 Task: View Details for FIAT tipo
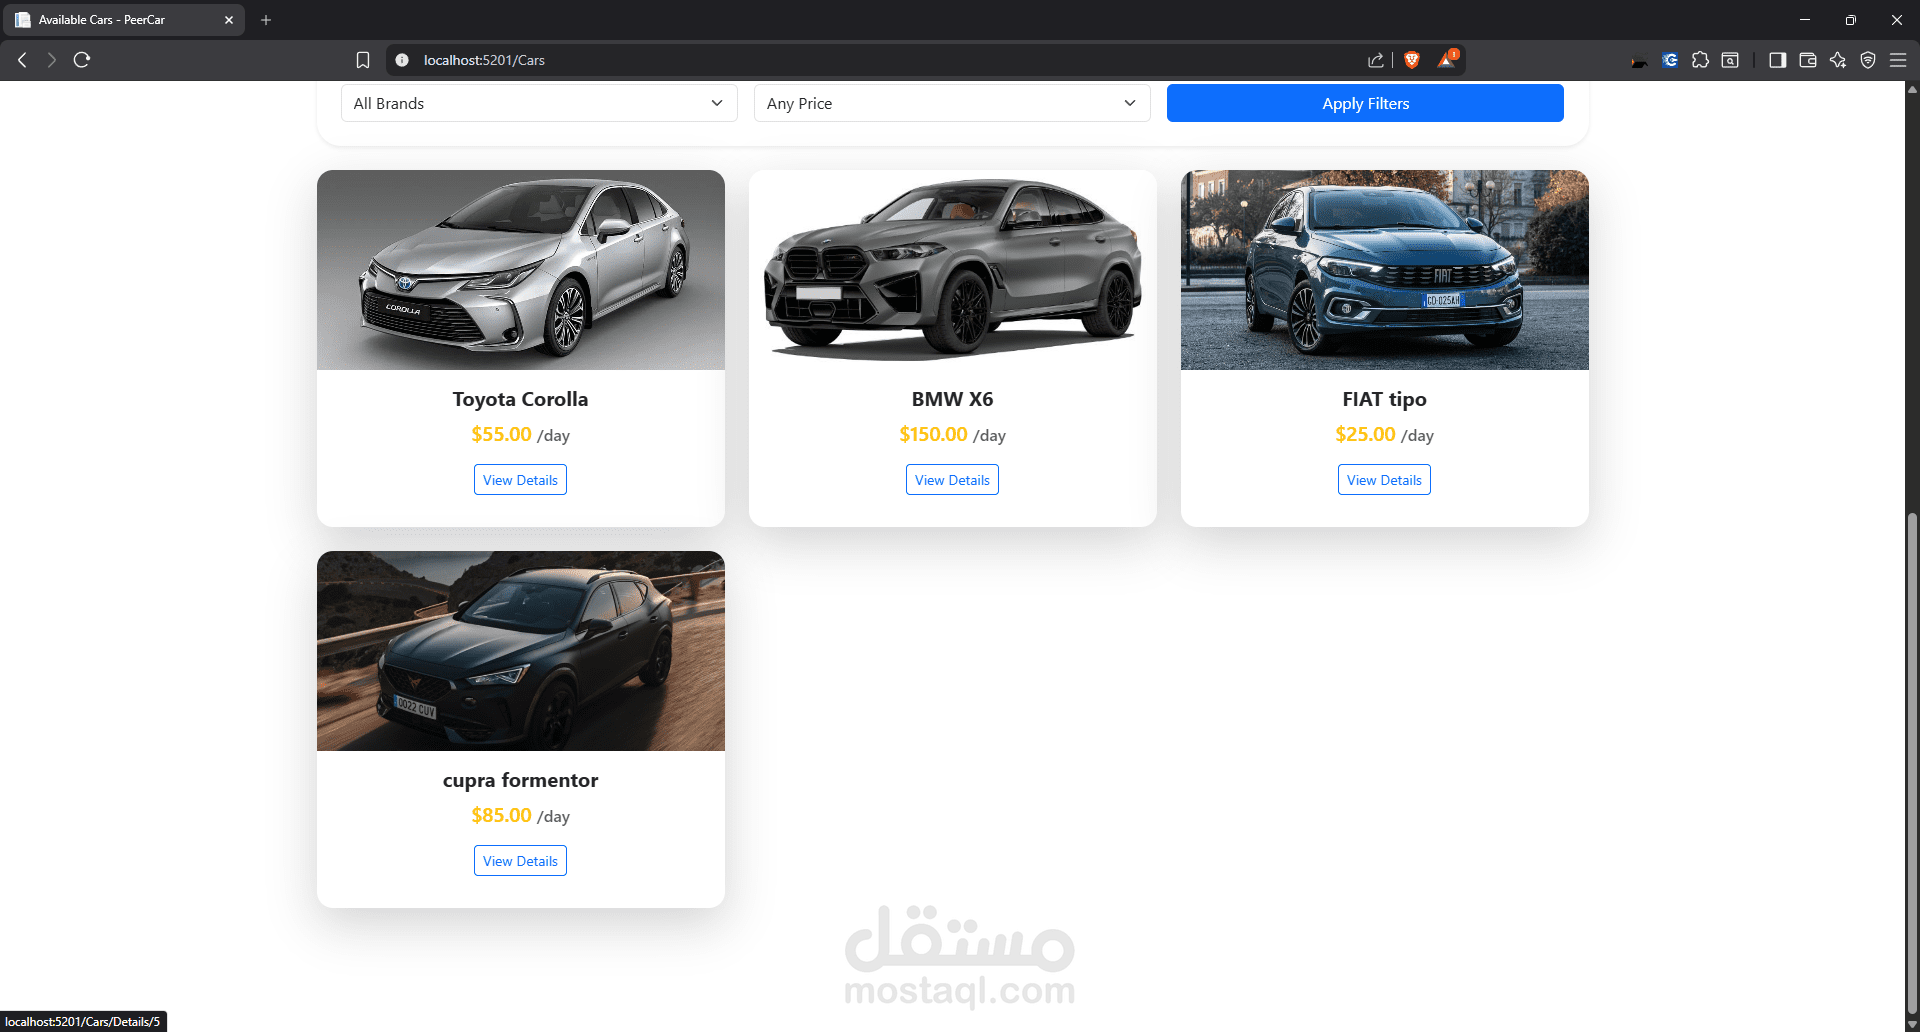pos(1384,480)
